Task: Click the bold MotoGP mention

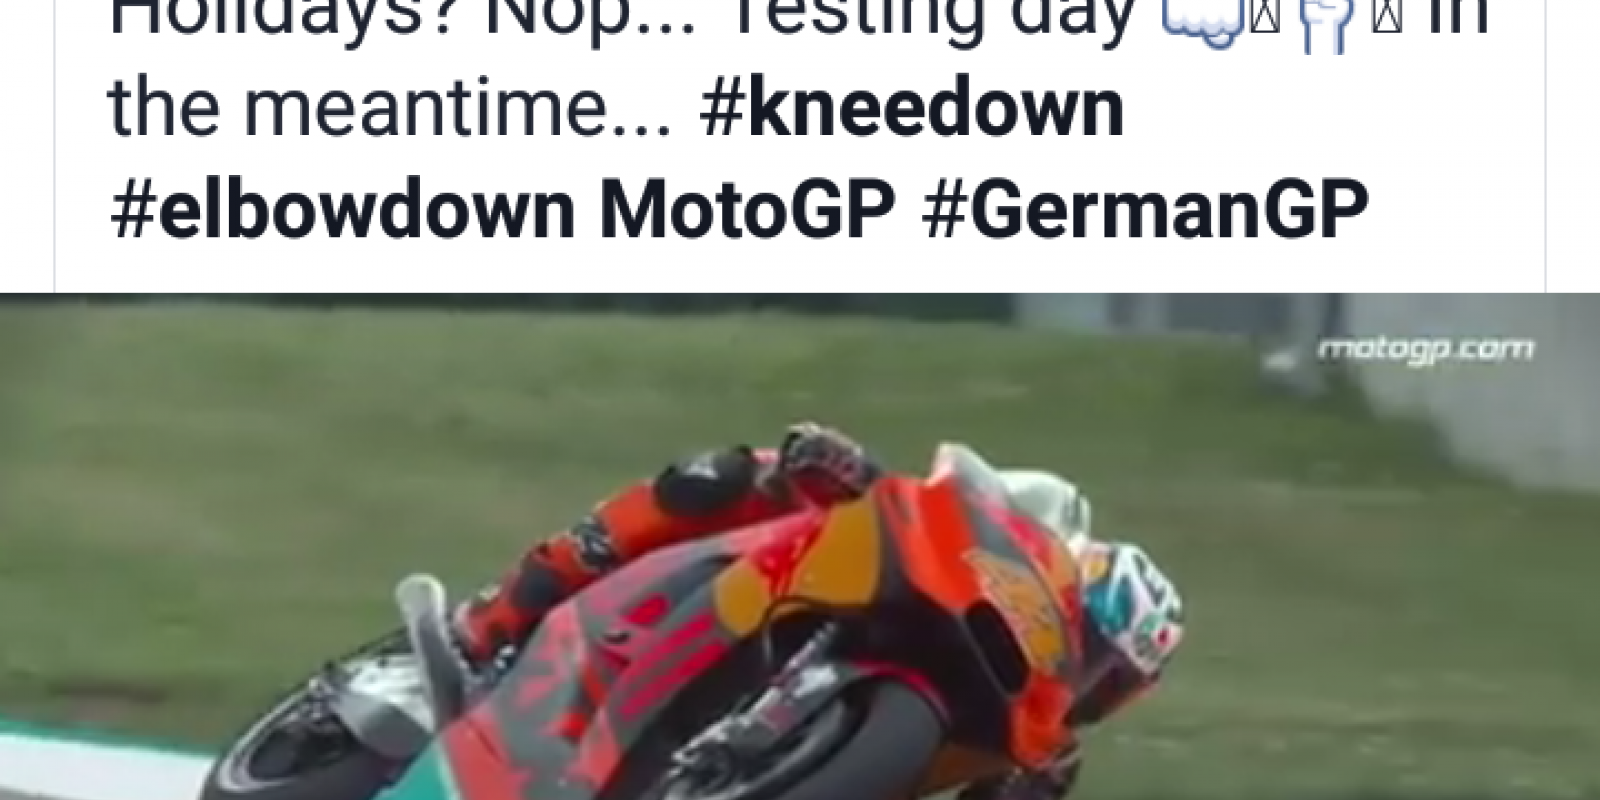Action: [x=748, y=210]
